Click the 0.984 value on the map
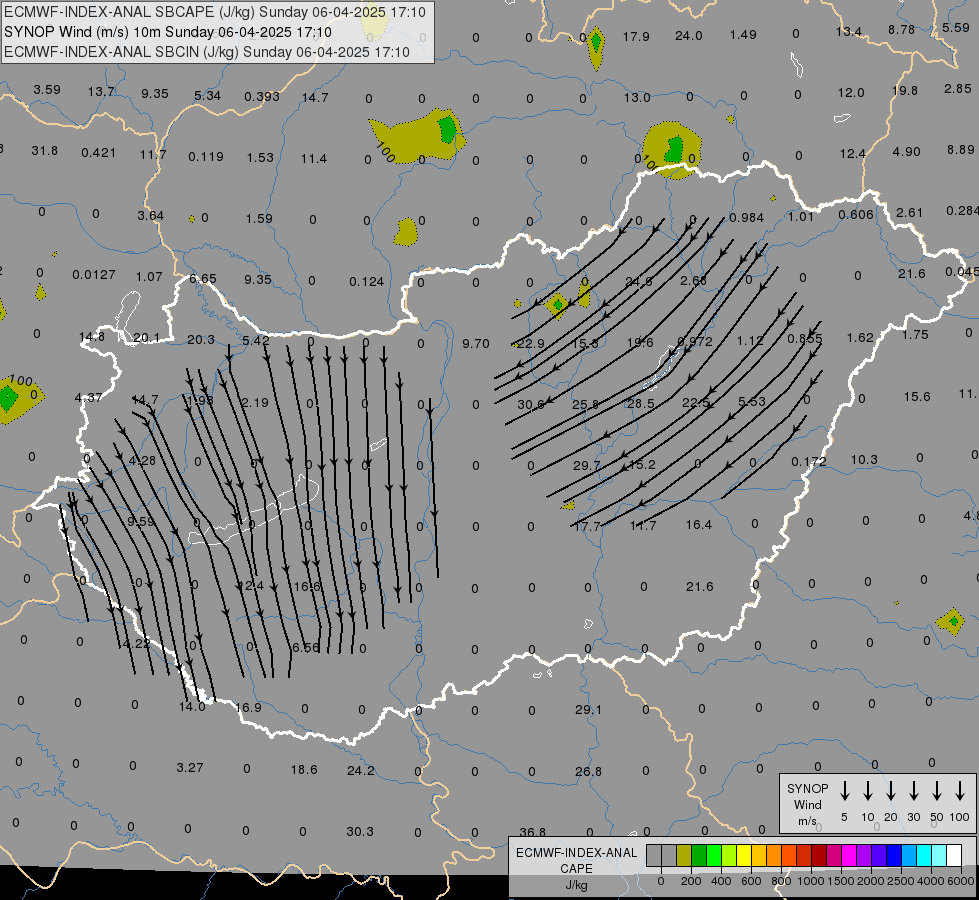This screenshot has height=900, width=979. tap(746, 217)
